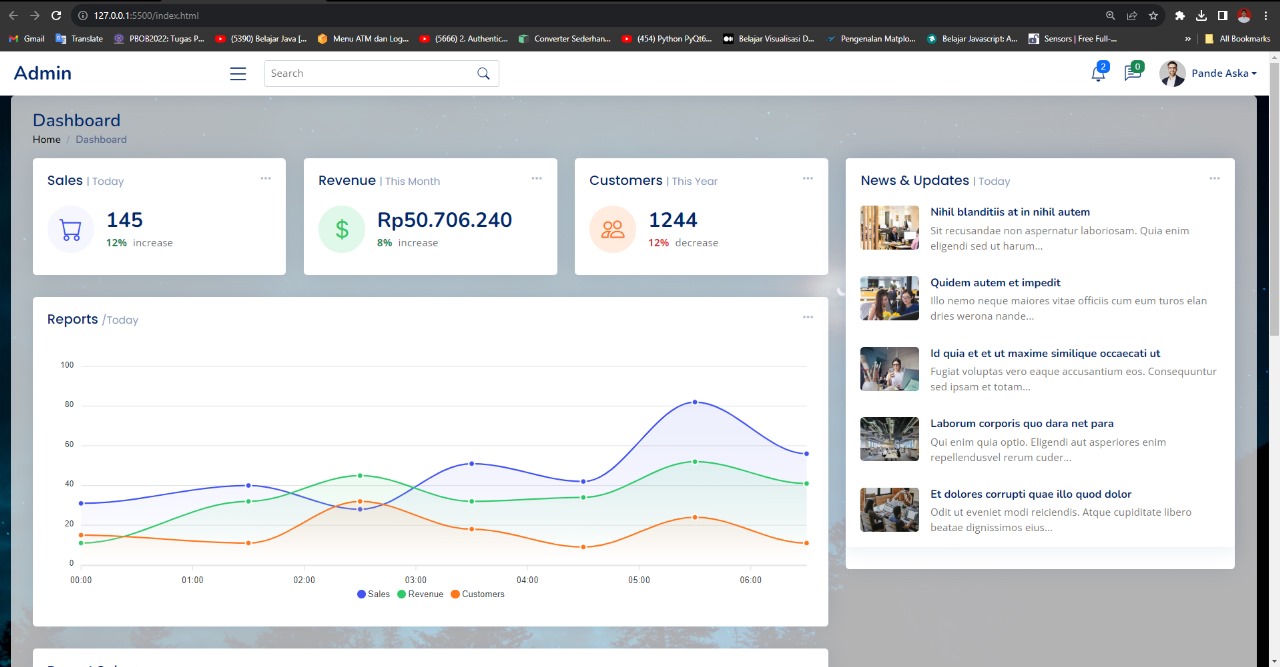Click the Sales shopping cart icon
Image resolution: width=1280 pixels, height=667 pixels.
tap(71, 230)
